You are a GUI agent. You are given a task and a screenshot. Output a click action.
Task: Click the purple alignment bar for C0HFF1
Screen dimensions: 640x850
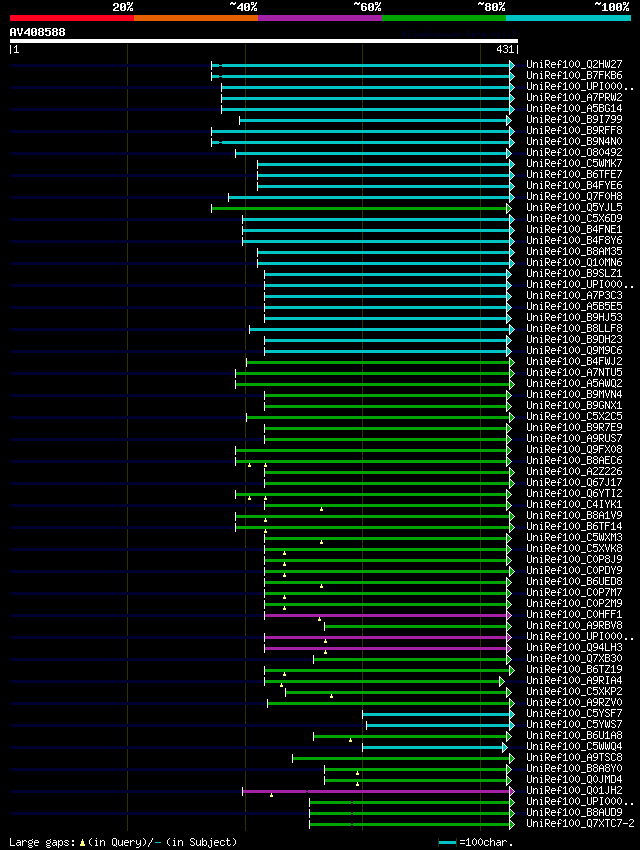pyautogui.click(x=386, y=615)
